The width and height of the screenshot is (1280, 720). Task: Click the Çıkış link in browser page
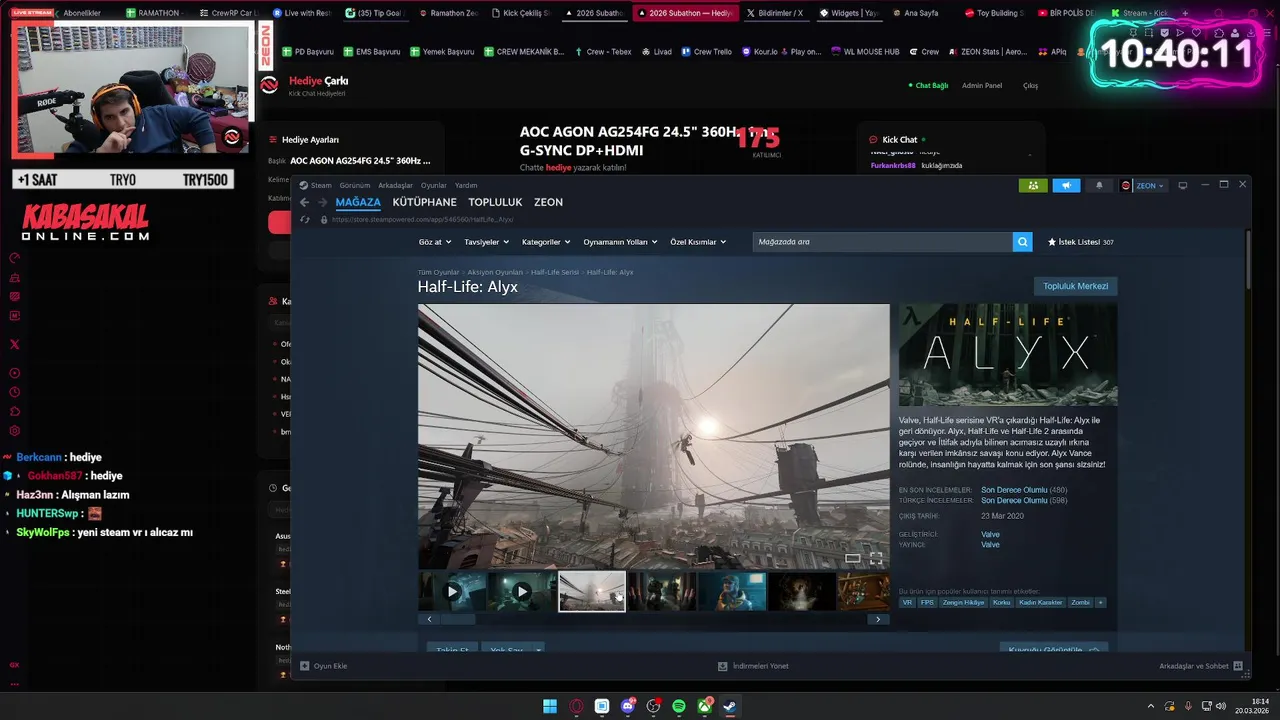tap(1030, 85)
